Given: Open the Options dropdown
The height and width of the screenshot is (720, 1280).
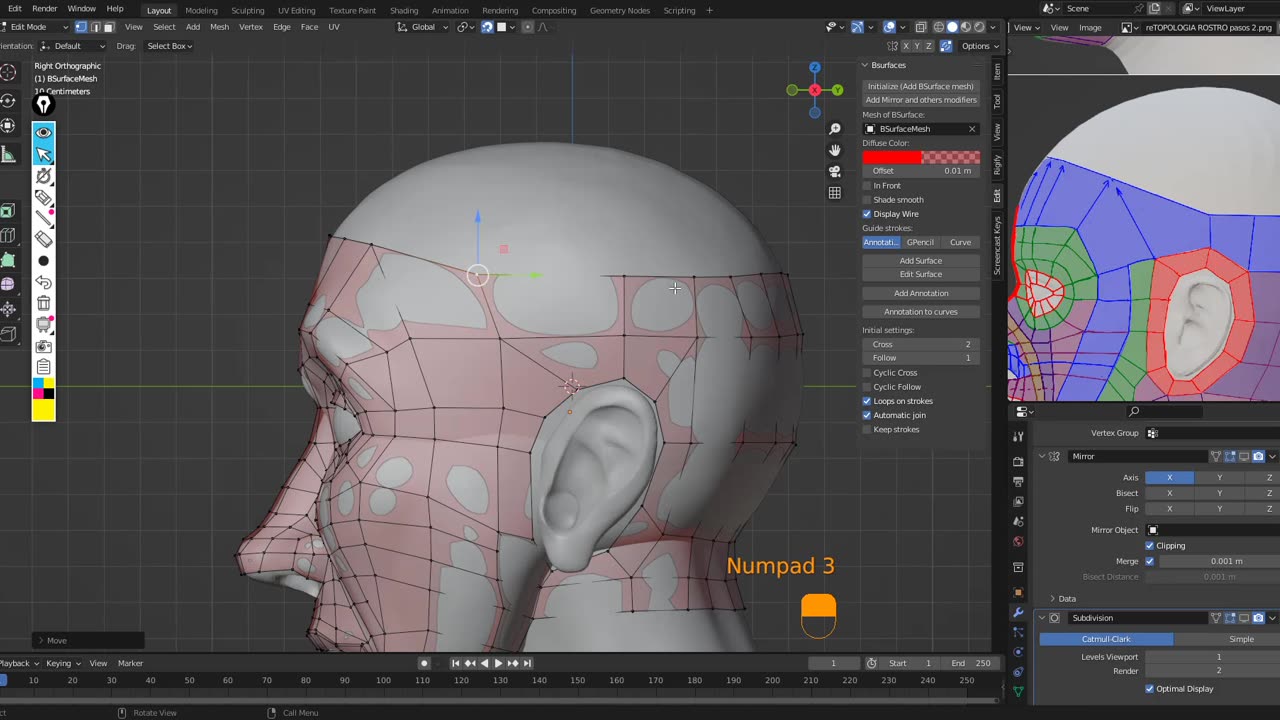Looking at the screenshot, I should tap(980, 46).
